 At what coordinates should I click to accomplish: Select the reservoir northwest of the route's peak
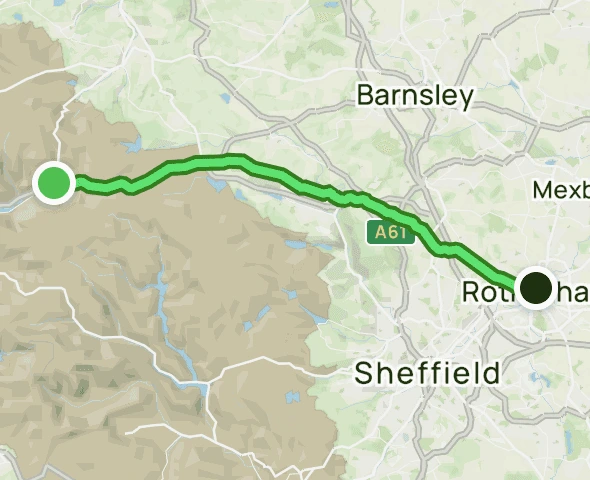(132, 145)
